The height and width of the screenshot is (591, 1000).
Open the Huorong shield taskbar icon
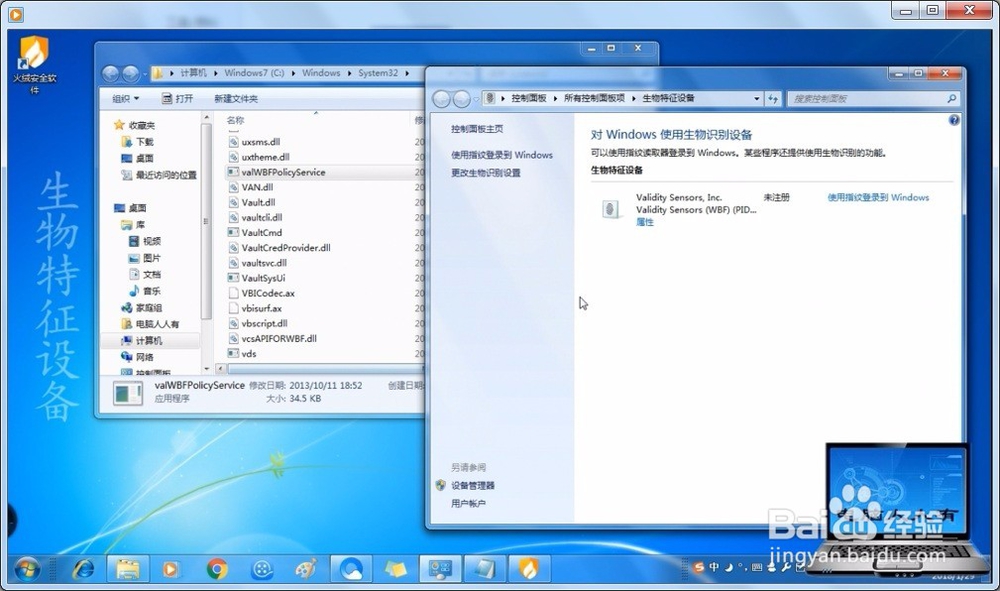coord(528,568)
